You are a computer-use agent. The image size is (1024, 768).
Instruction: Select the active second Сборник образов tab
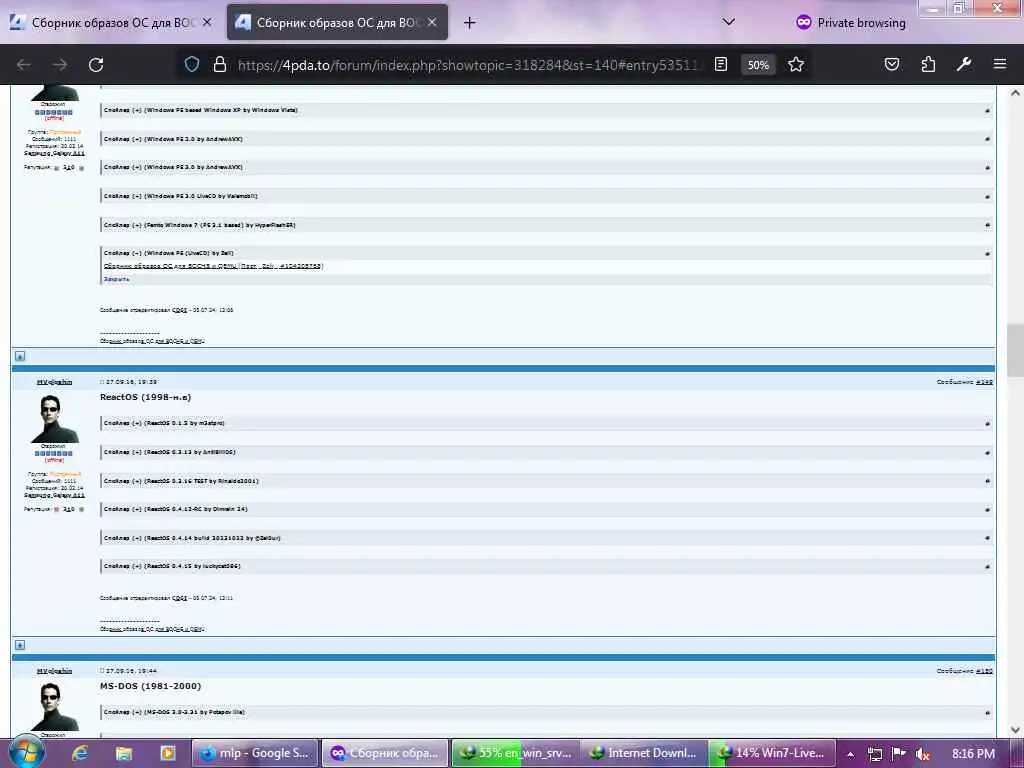(337, 23)
